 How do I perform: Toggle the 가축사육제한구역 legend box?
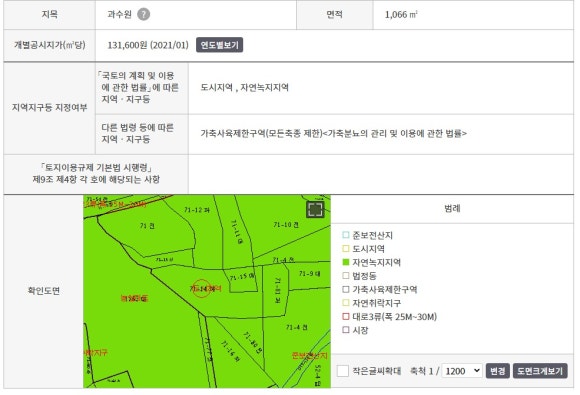(x=345, y=289)
